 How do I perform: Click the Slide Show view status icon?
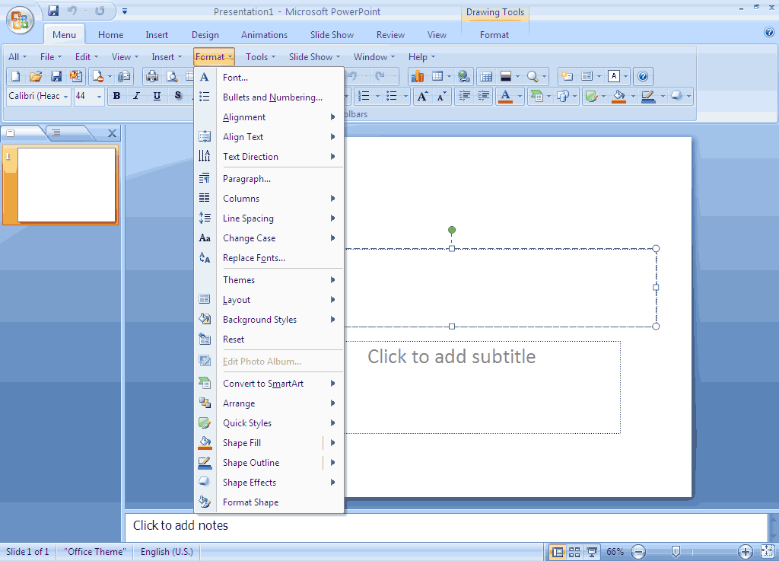(x=592, y=552)
